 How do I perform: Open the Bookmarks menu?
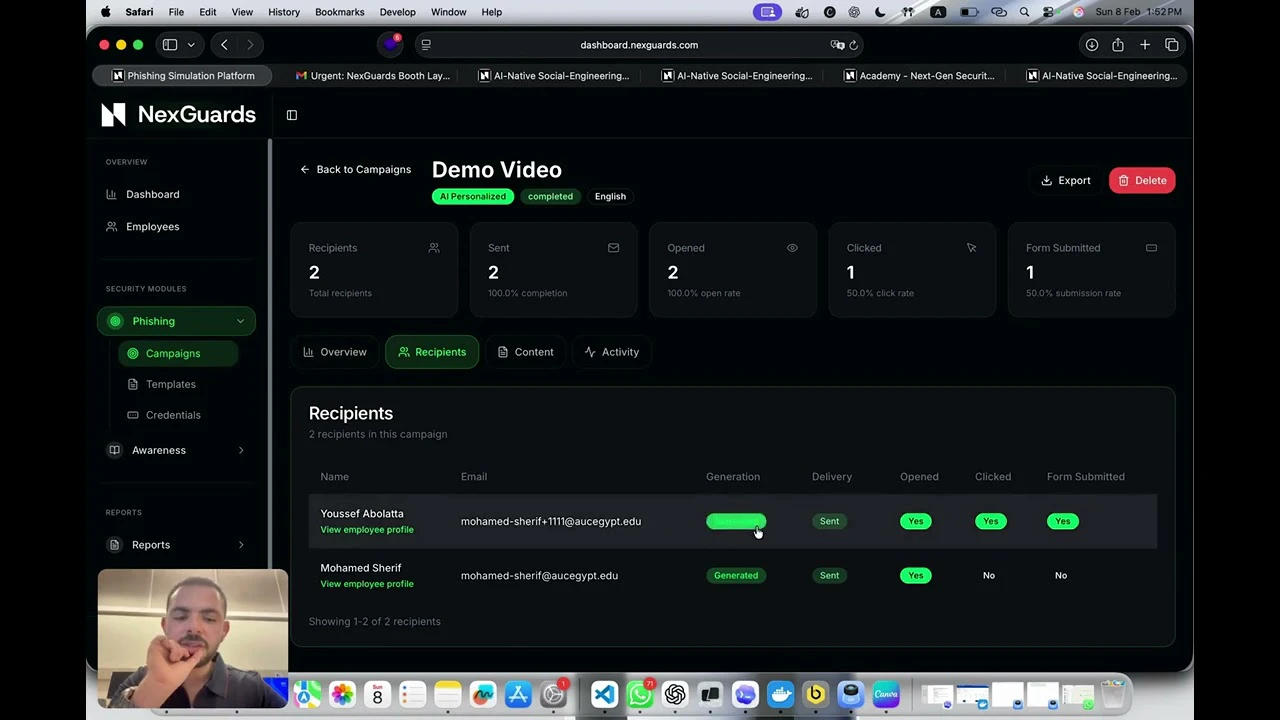click(340, 12)
